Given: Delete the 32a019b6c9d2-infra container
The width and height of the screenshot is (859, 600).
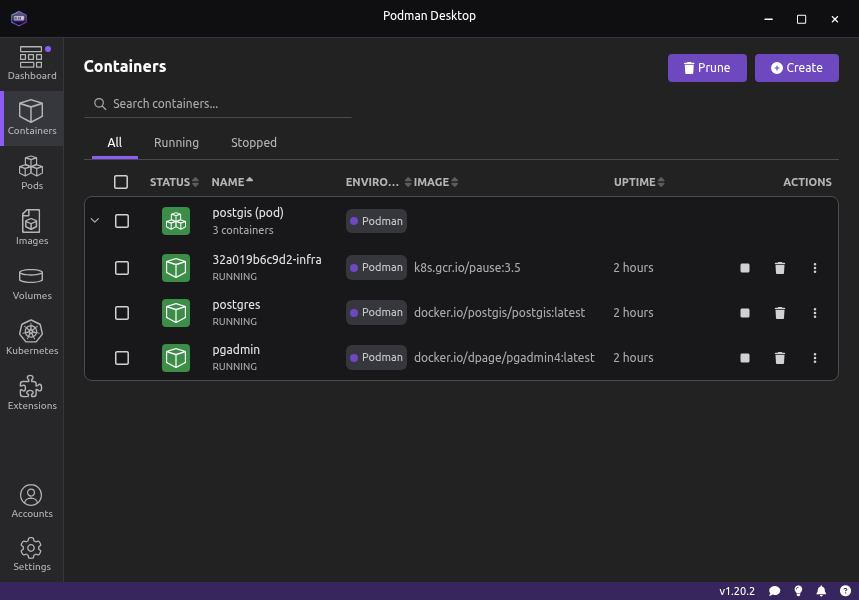Looking at the screenshot, I should click(780, 268).
